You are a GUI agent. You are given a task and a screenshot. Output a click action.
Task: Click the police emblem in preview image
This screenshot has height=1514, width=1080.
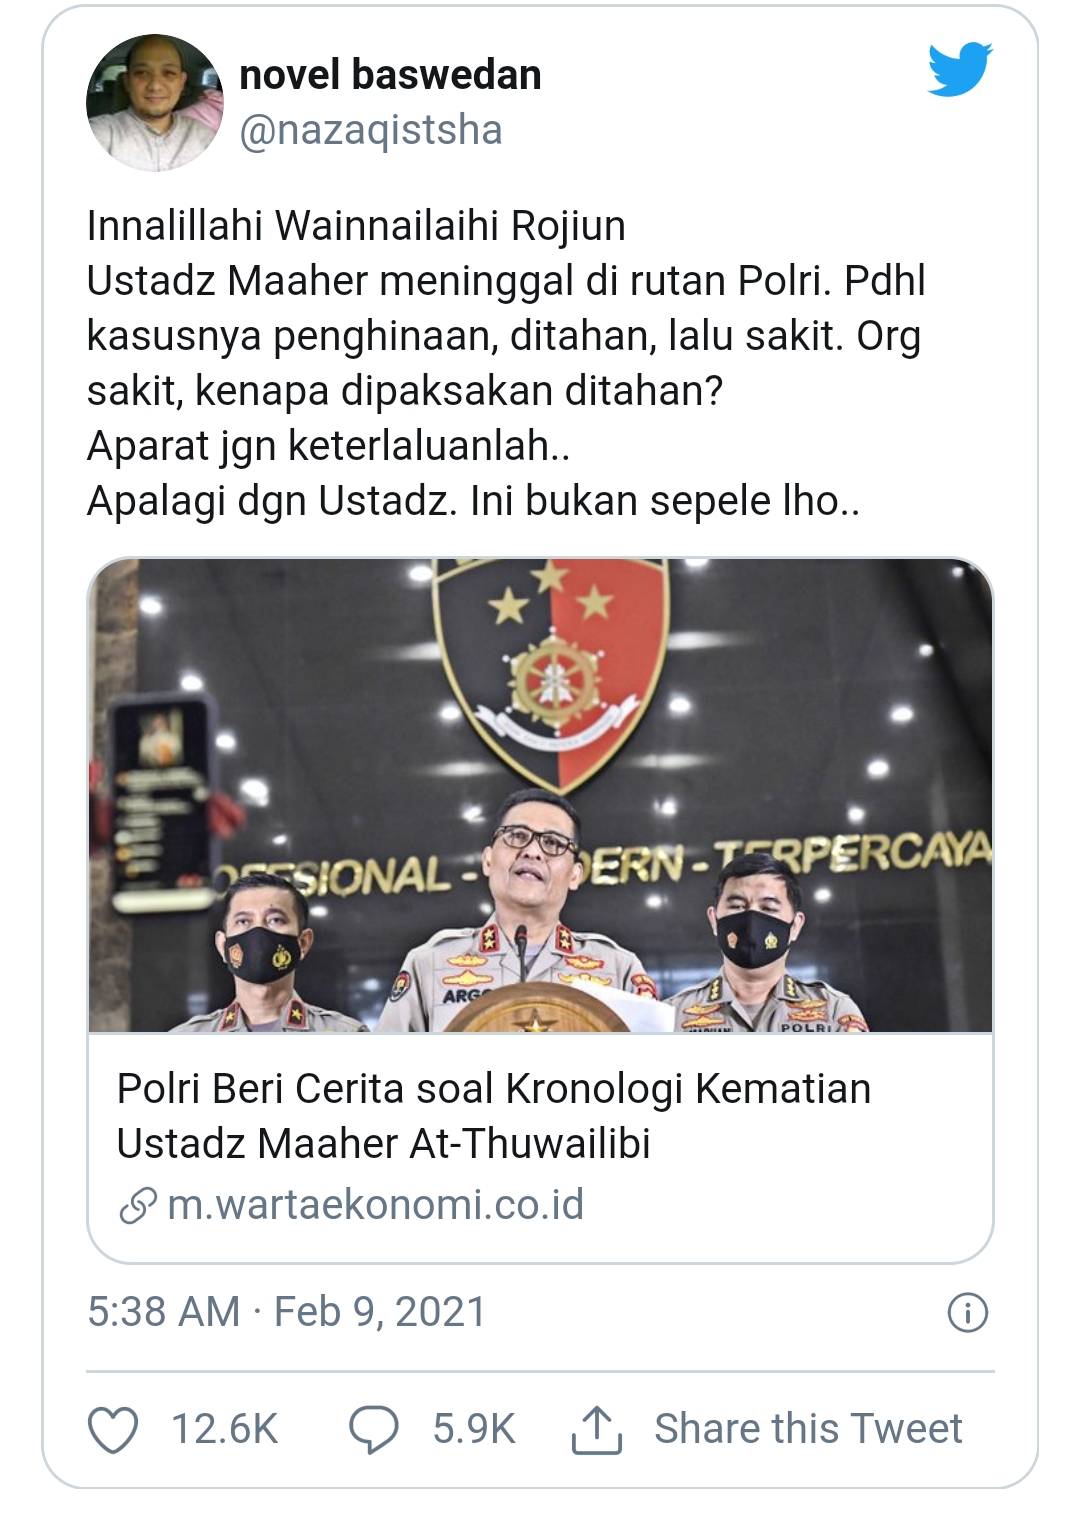click(x=553, y=672)
